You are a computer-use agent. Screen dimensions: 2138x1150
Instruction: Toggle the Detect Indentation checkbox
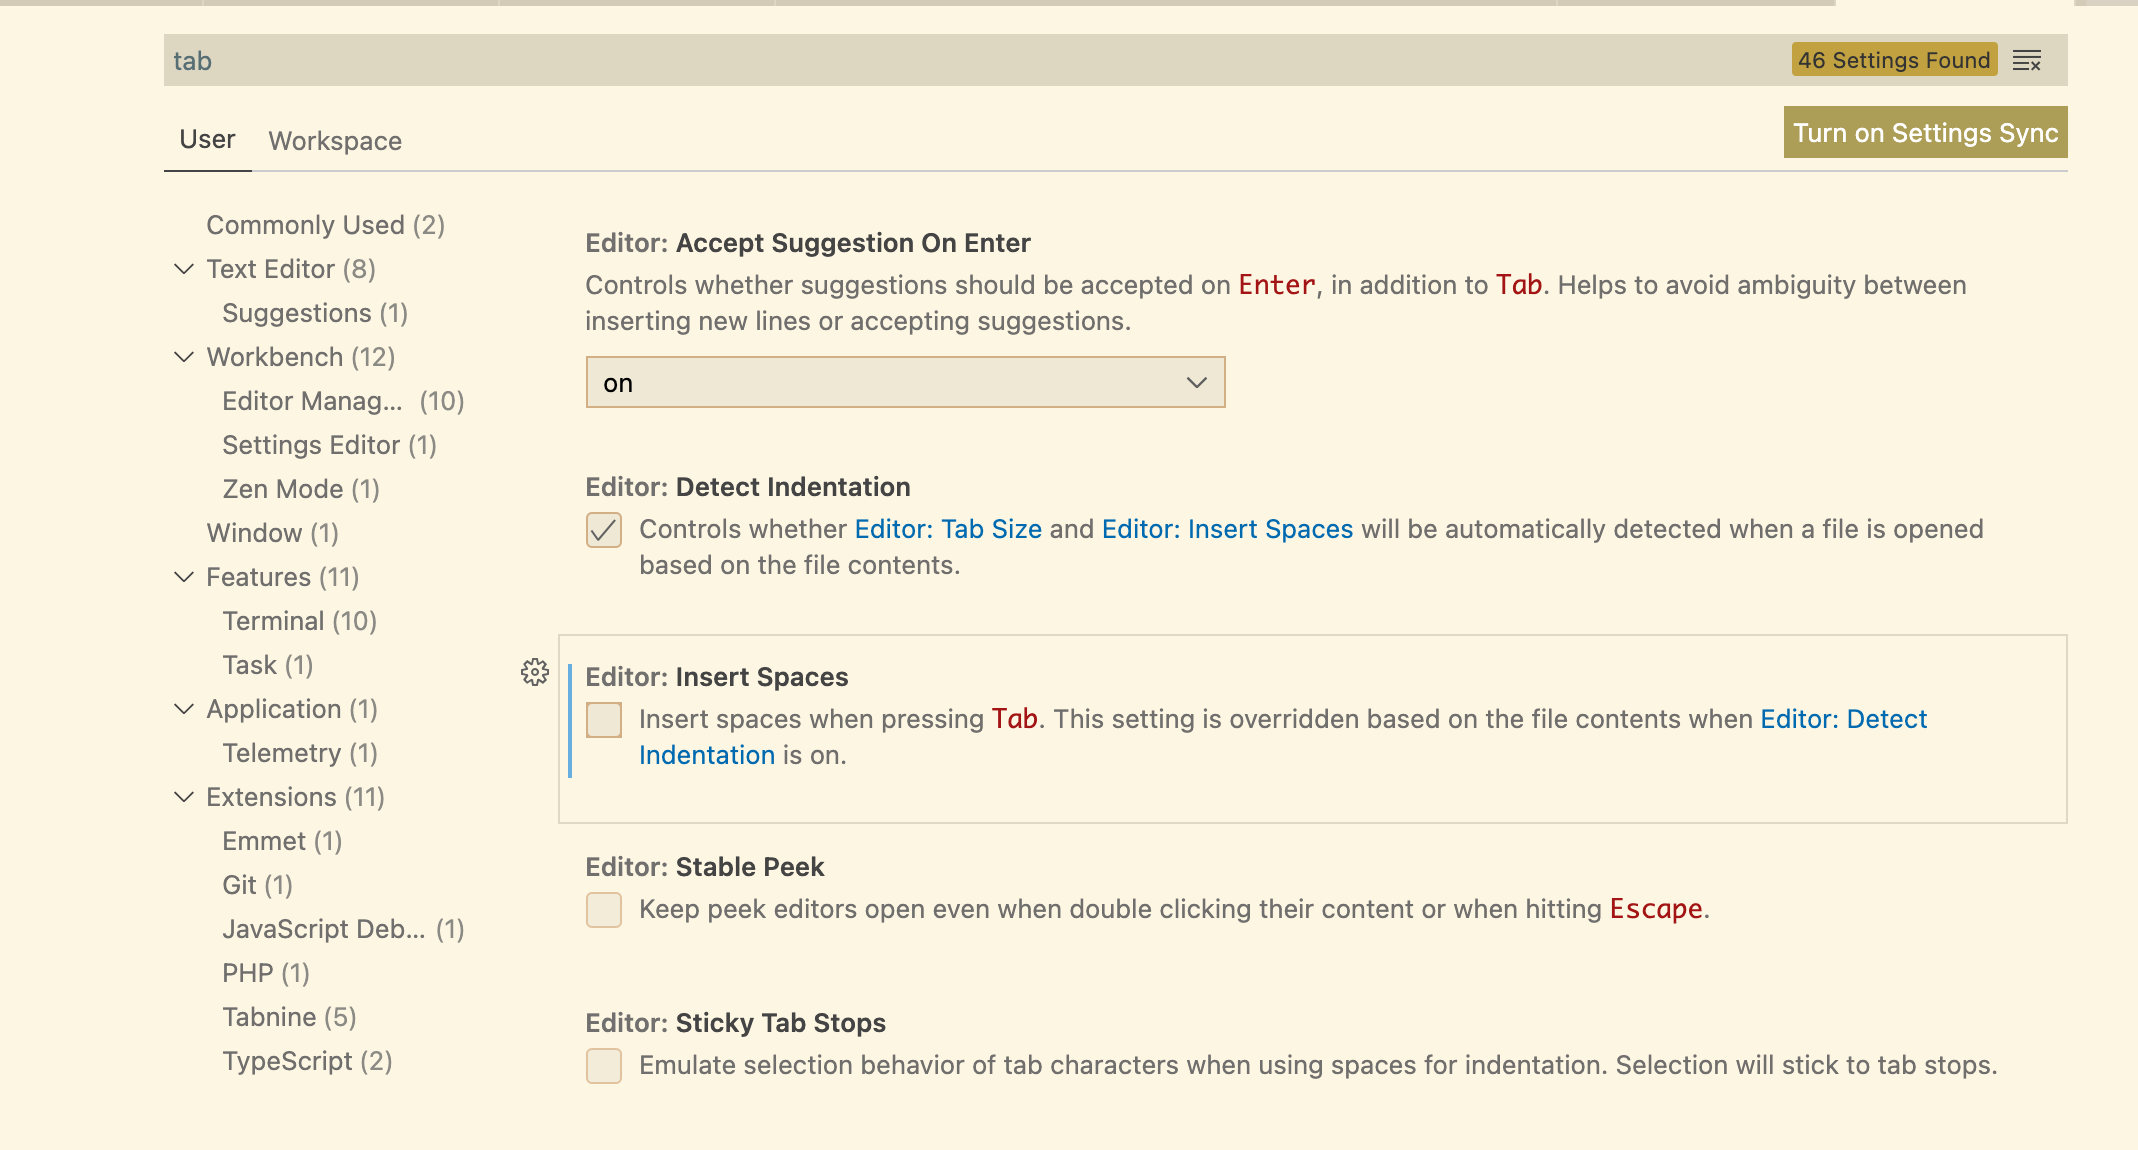point(604,530)
